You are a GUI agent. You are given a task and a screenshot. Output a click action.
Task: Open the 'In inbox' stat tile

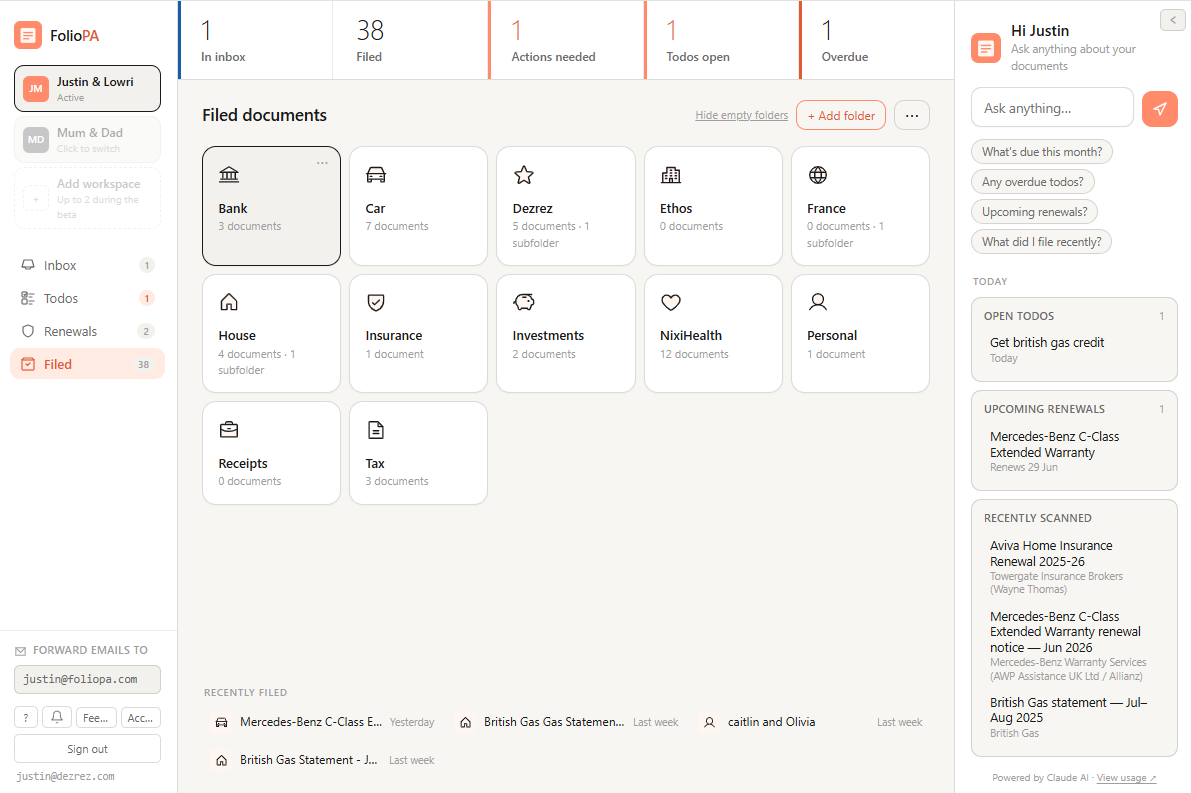click(x=256, y=40)
